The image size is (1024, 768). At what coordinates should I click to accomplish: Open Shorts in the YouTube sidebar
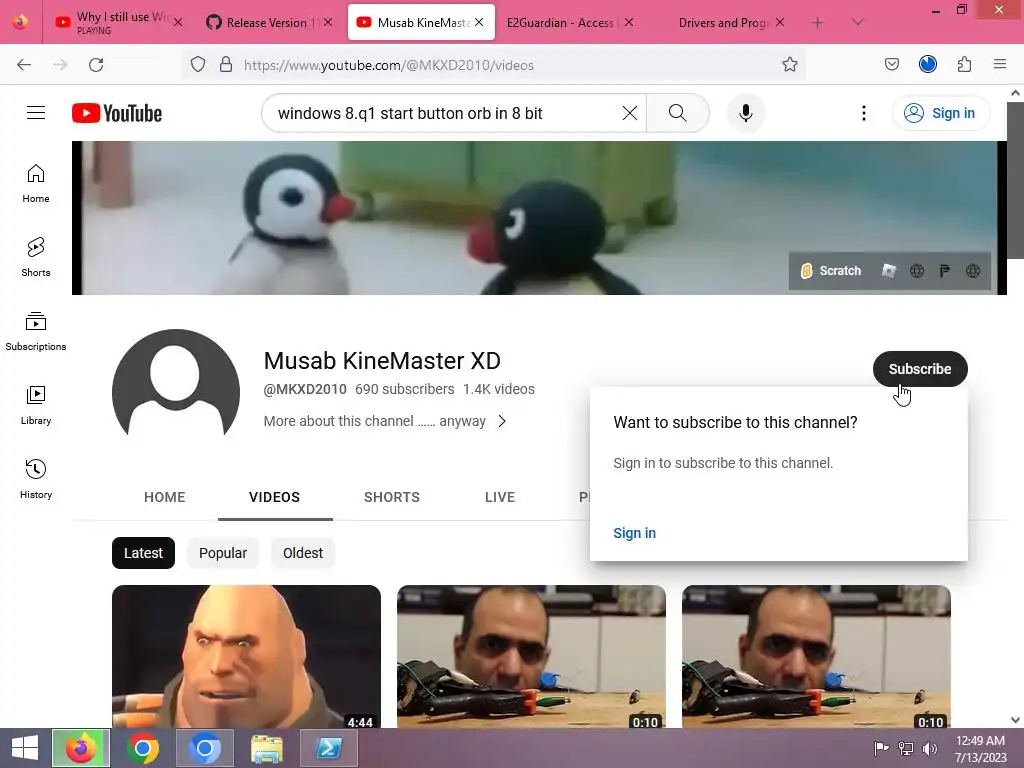point(36,257)
